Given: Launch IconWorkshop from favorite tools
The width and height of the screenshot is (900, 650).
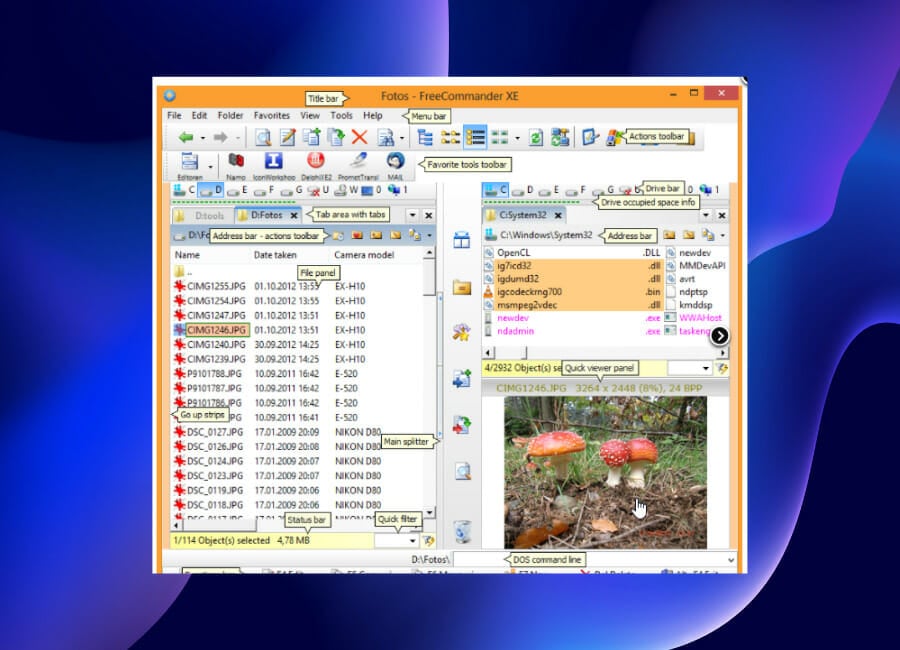Looking at the screenshot, I should [x=274, y=166].
